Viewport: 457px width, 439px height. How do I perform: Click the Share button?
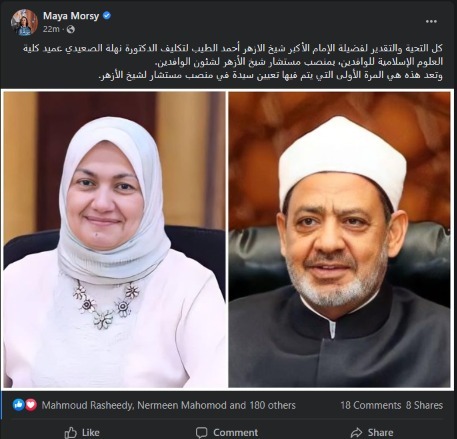[372, 433]
